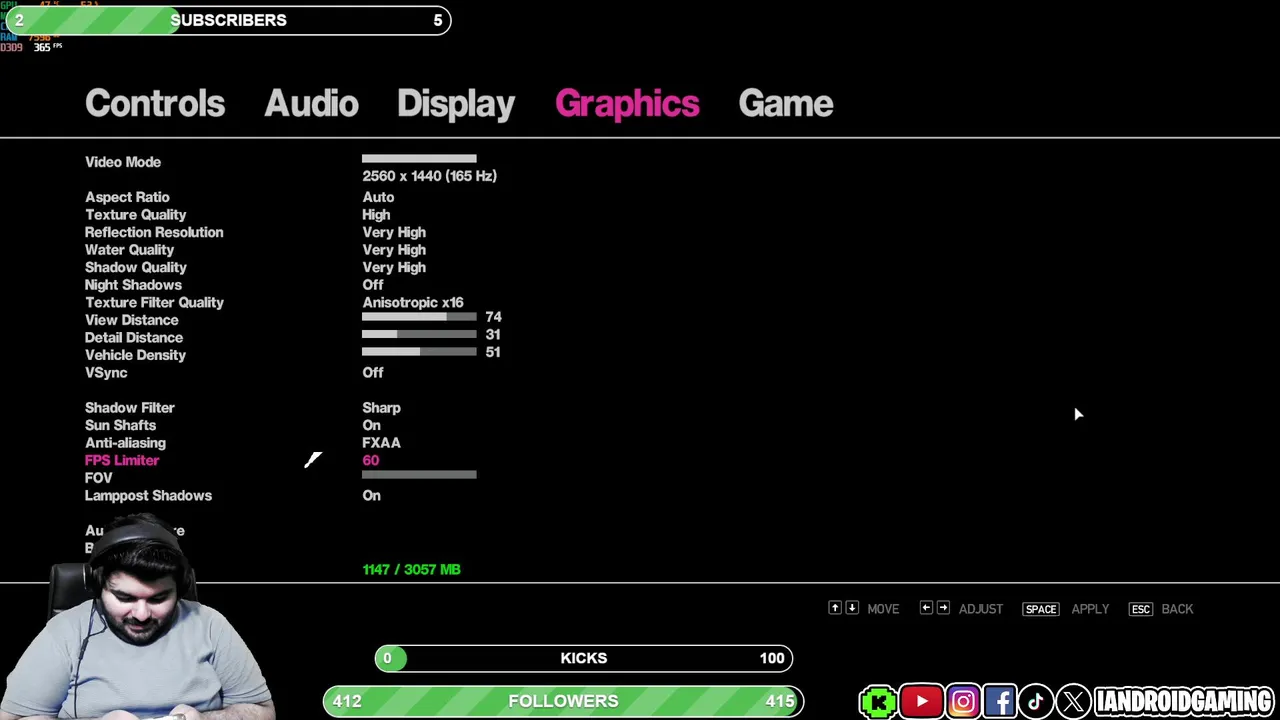Click the YouTube icon in overlay
This screenshot has height=720, width=1280.
click(x=921, y=702)
